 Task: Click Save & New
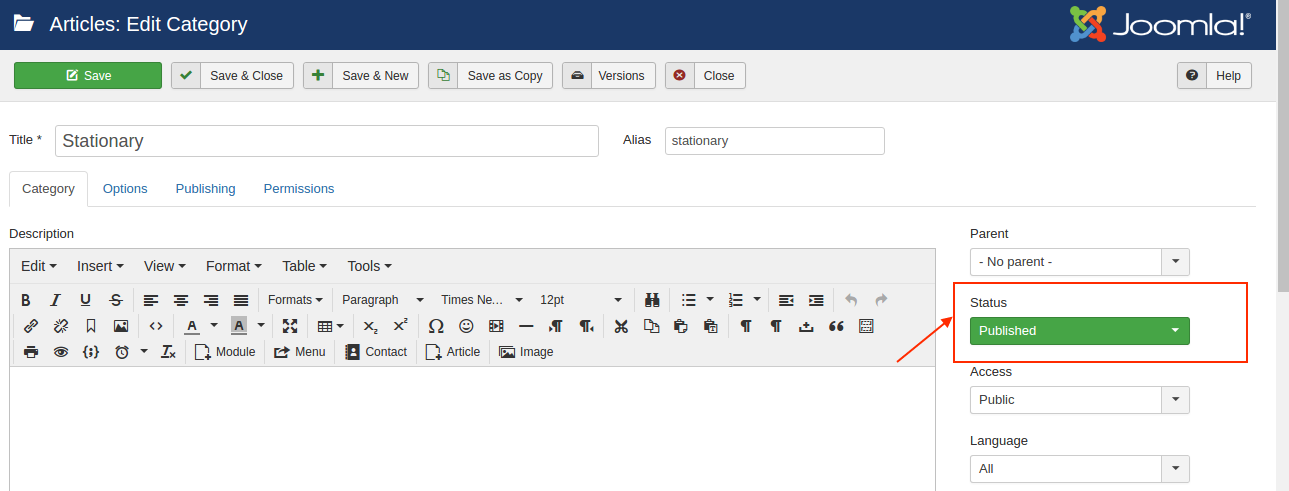tap(361, 76)
